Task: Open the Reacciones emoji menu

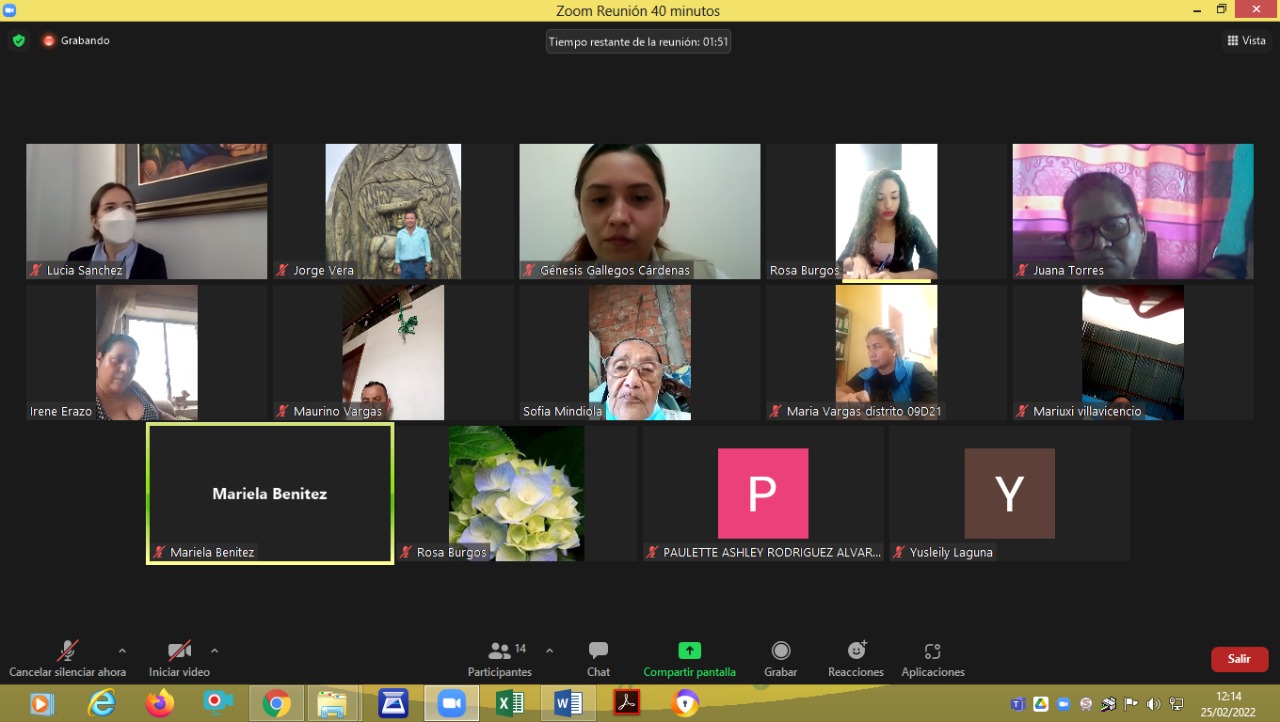Action: click(856, 651)
